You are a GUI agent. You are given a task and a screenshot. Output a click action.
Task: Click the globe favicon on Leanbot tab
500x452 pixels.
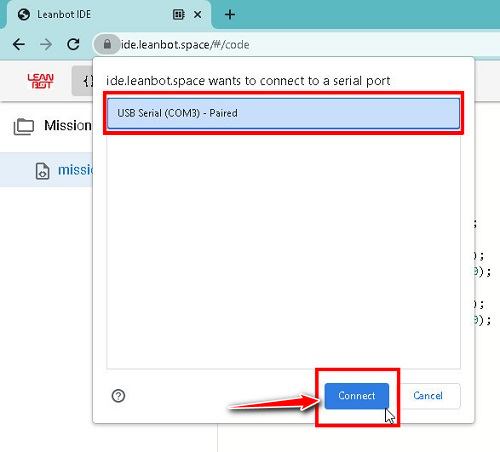tap(24, 14)
